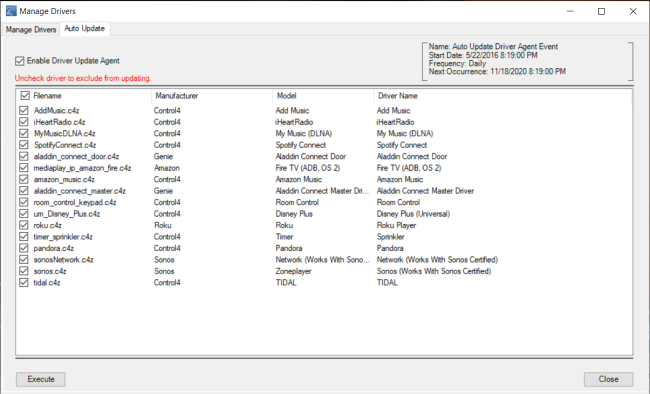Image resolution: width=650 pixels, height=394 pixels.
Task: Click the Execute button
Action: [x=41, y=379]
